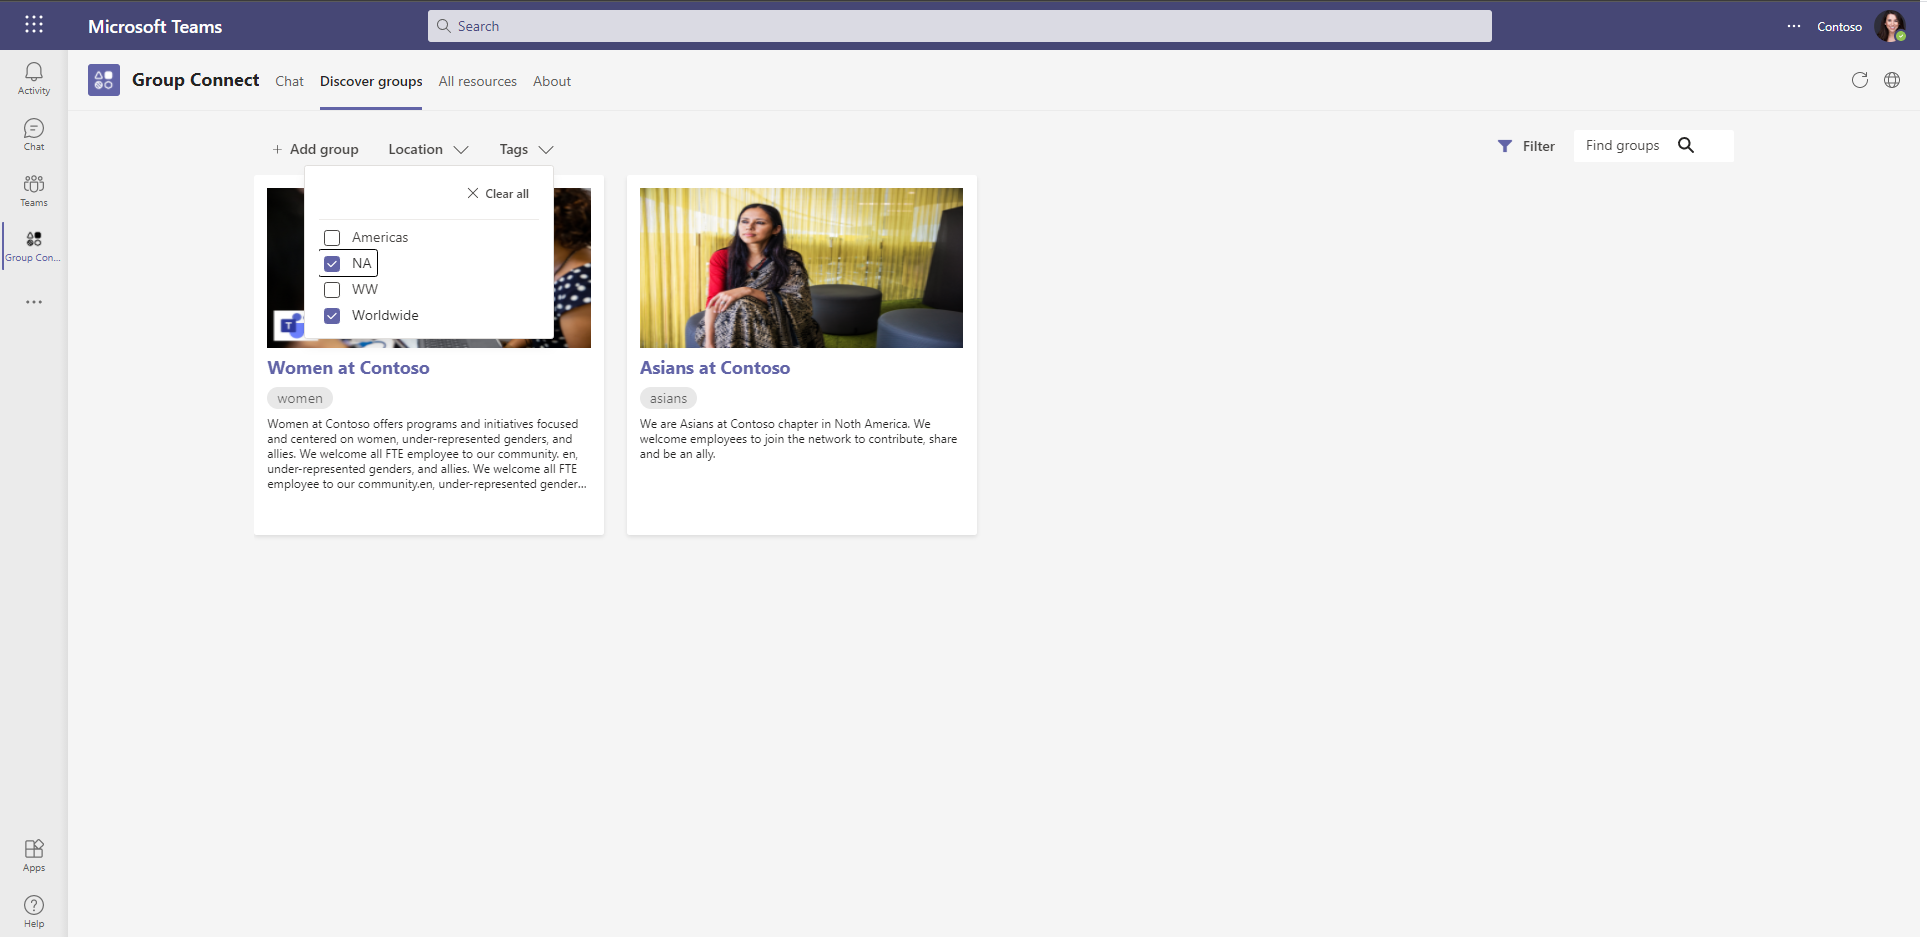This screenshot has height=937, width=1927.
Task: Open the user profile avatar
Action: pyautogui.click(x=1890, y=26)
